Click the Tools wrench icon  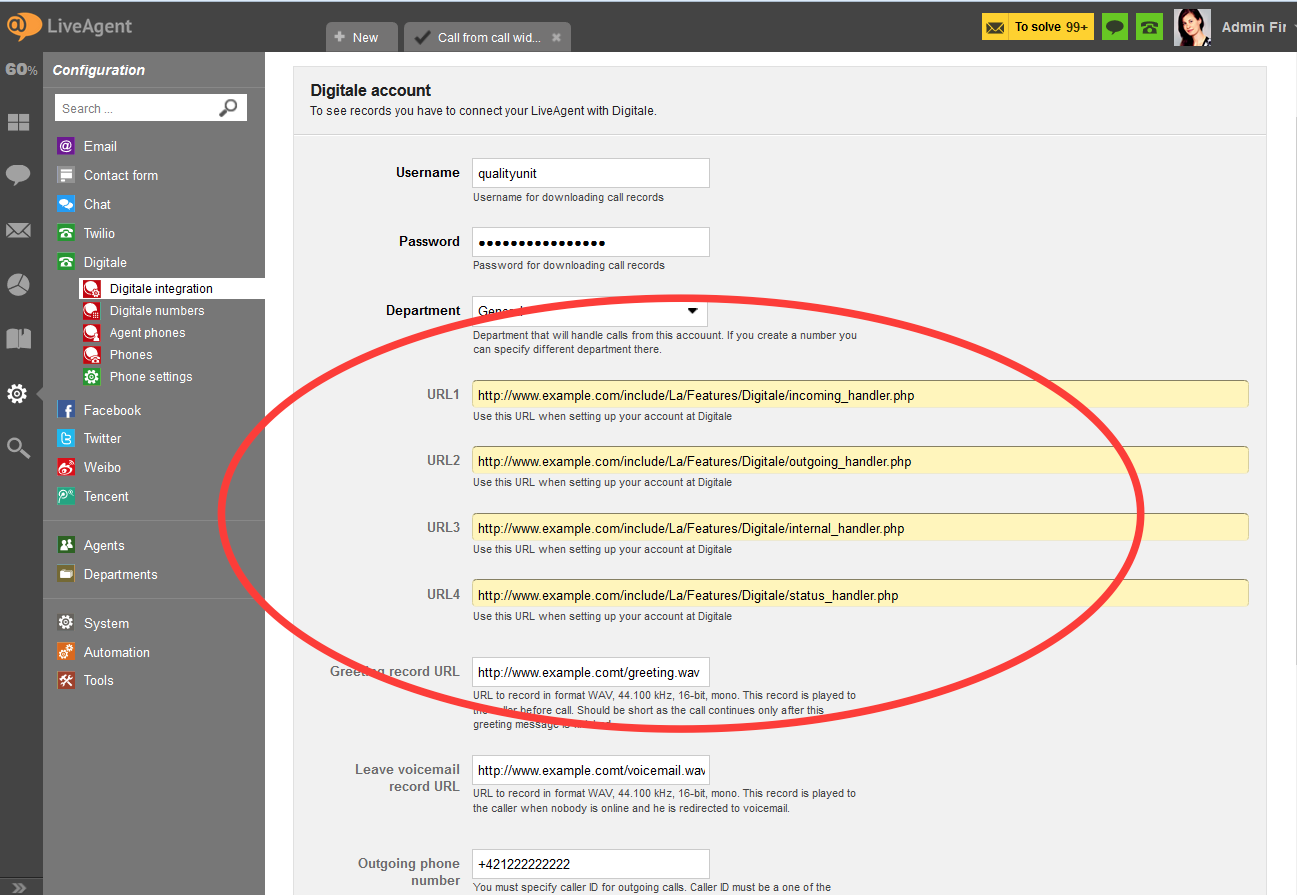pyautogui.click(x=66, y=680)
